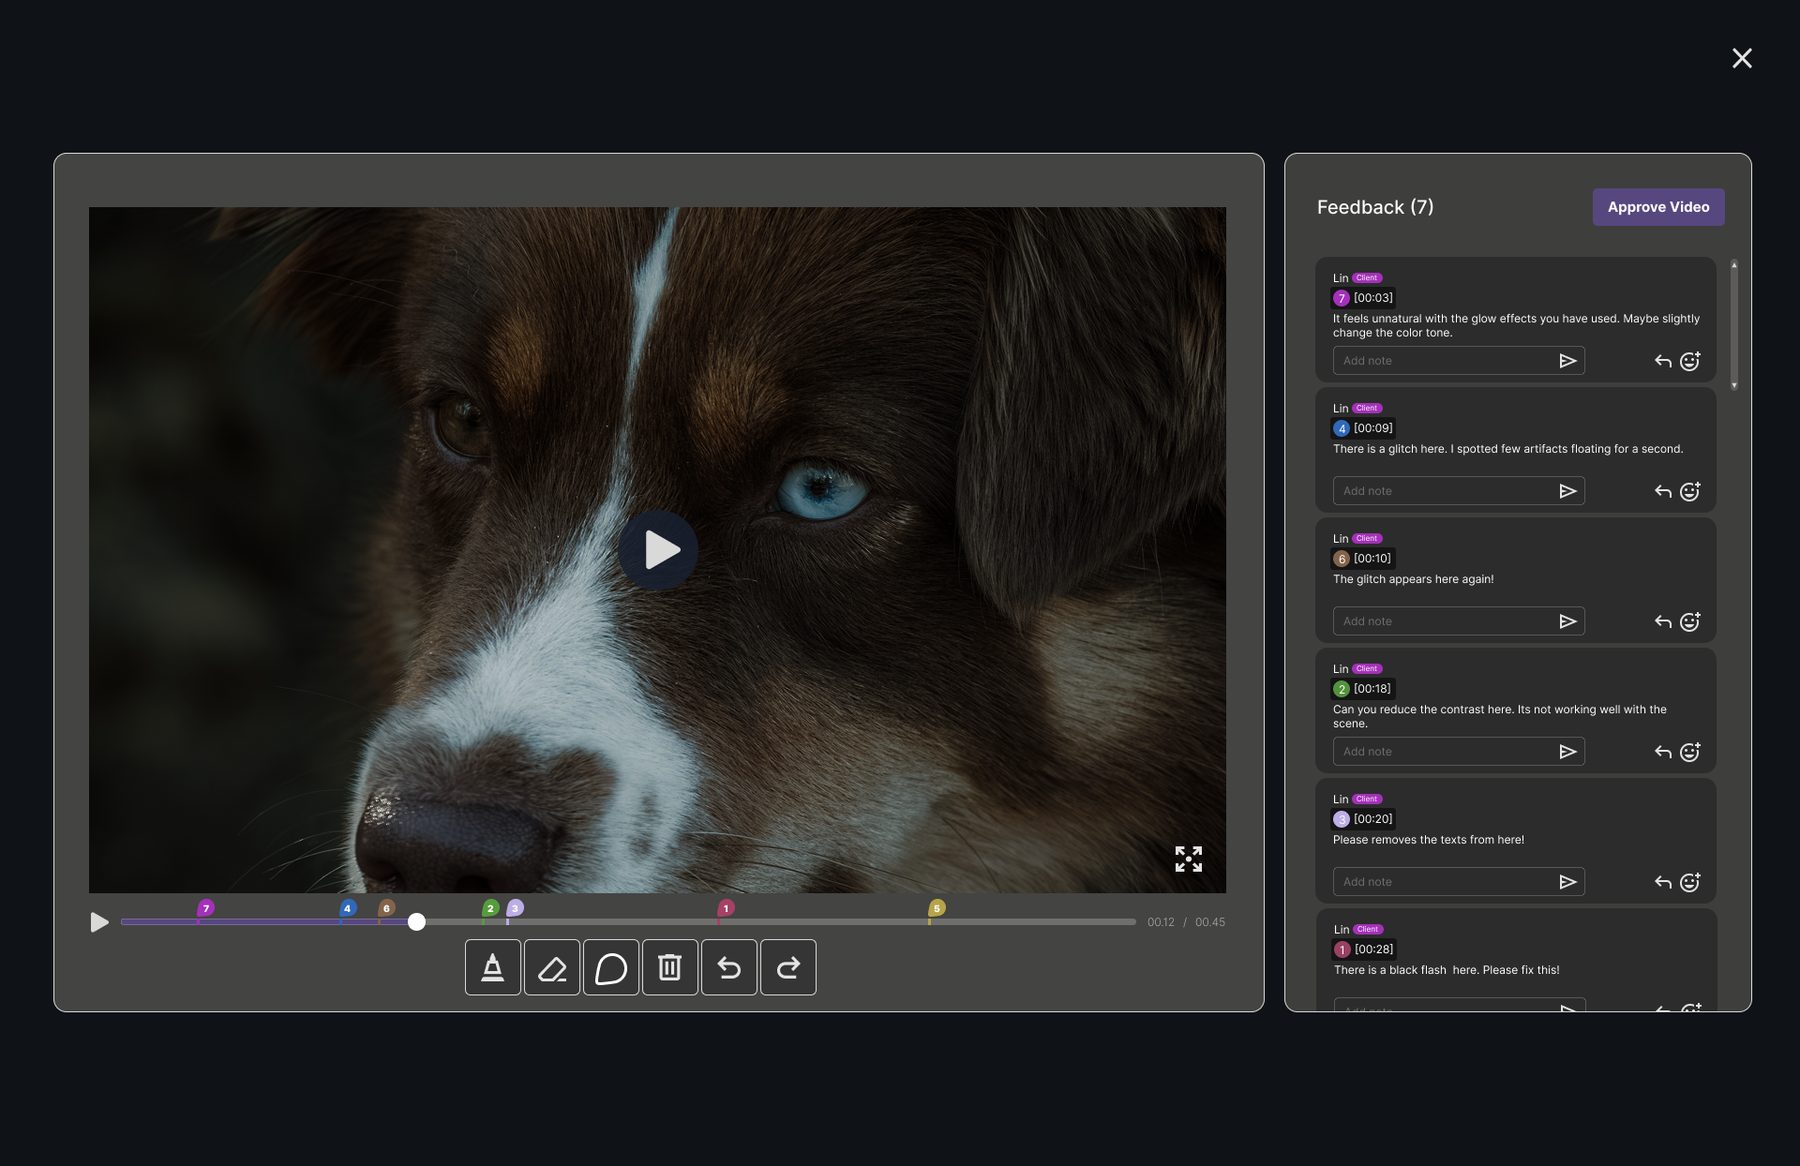Click the purple 7 badge in first comment
The image size is (1800, 1166).
coord(1342,298)
